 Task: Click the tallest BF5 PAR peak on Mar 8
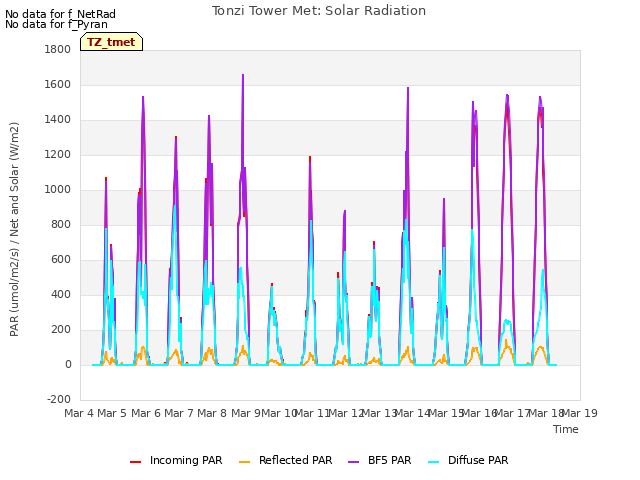pos(243,75)
